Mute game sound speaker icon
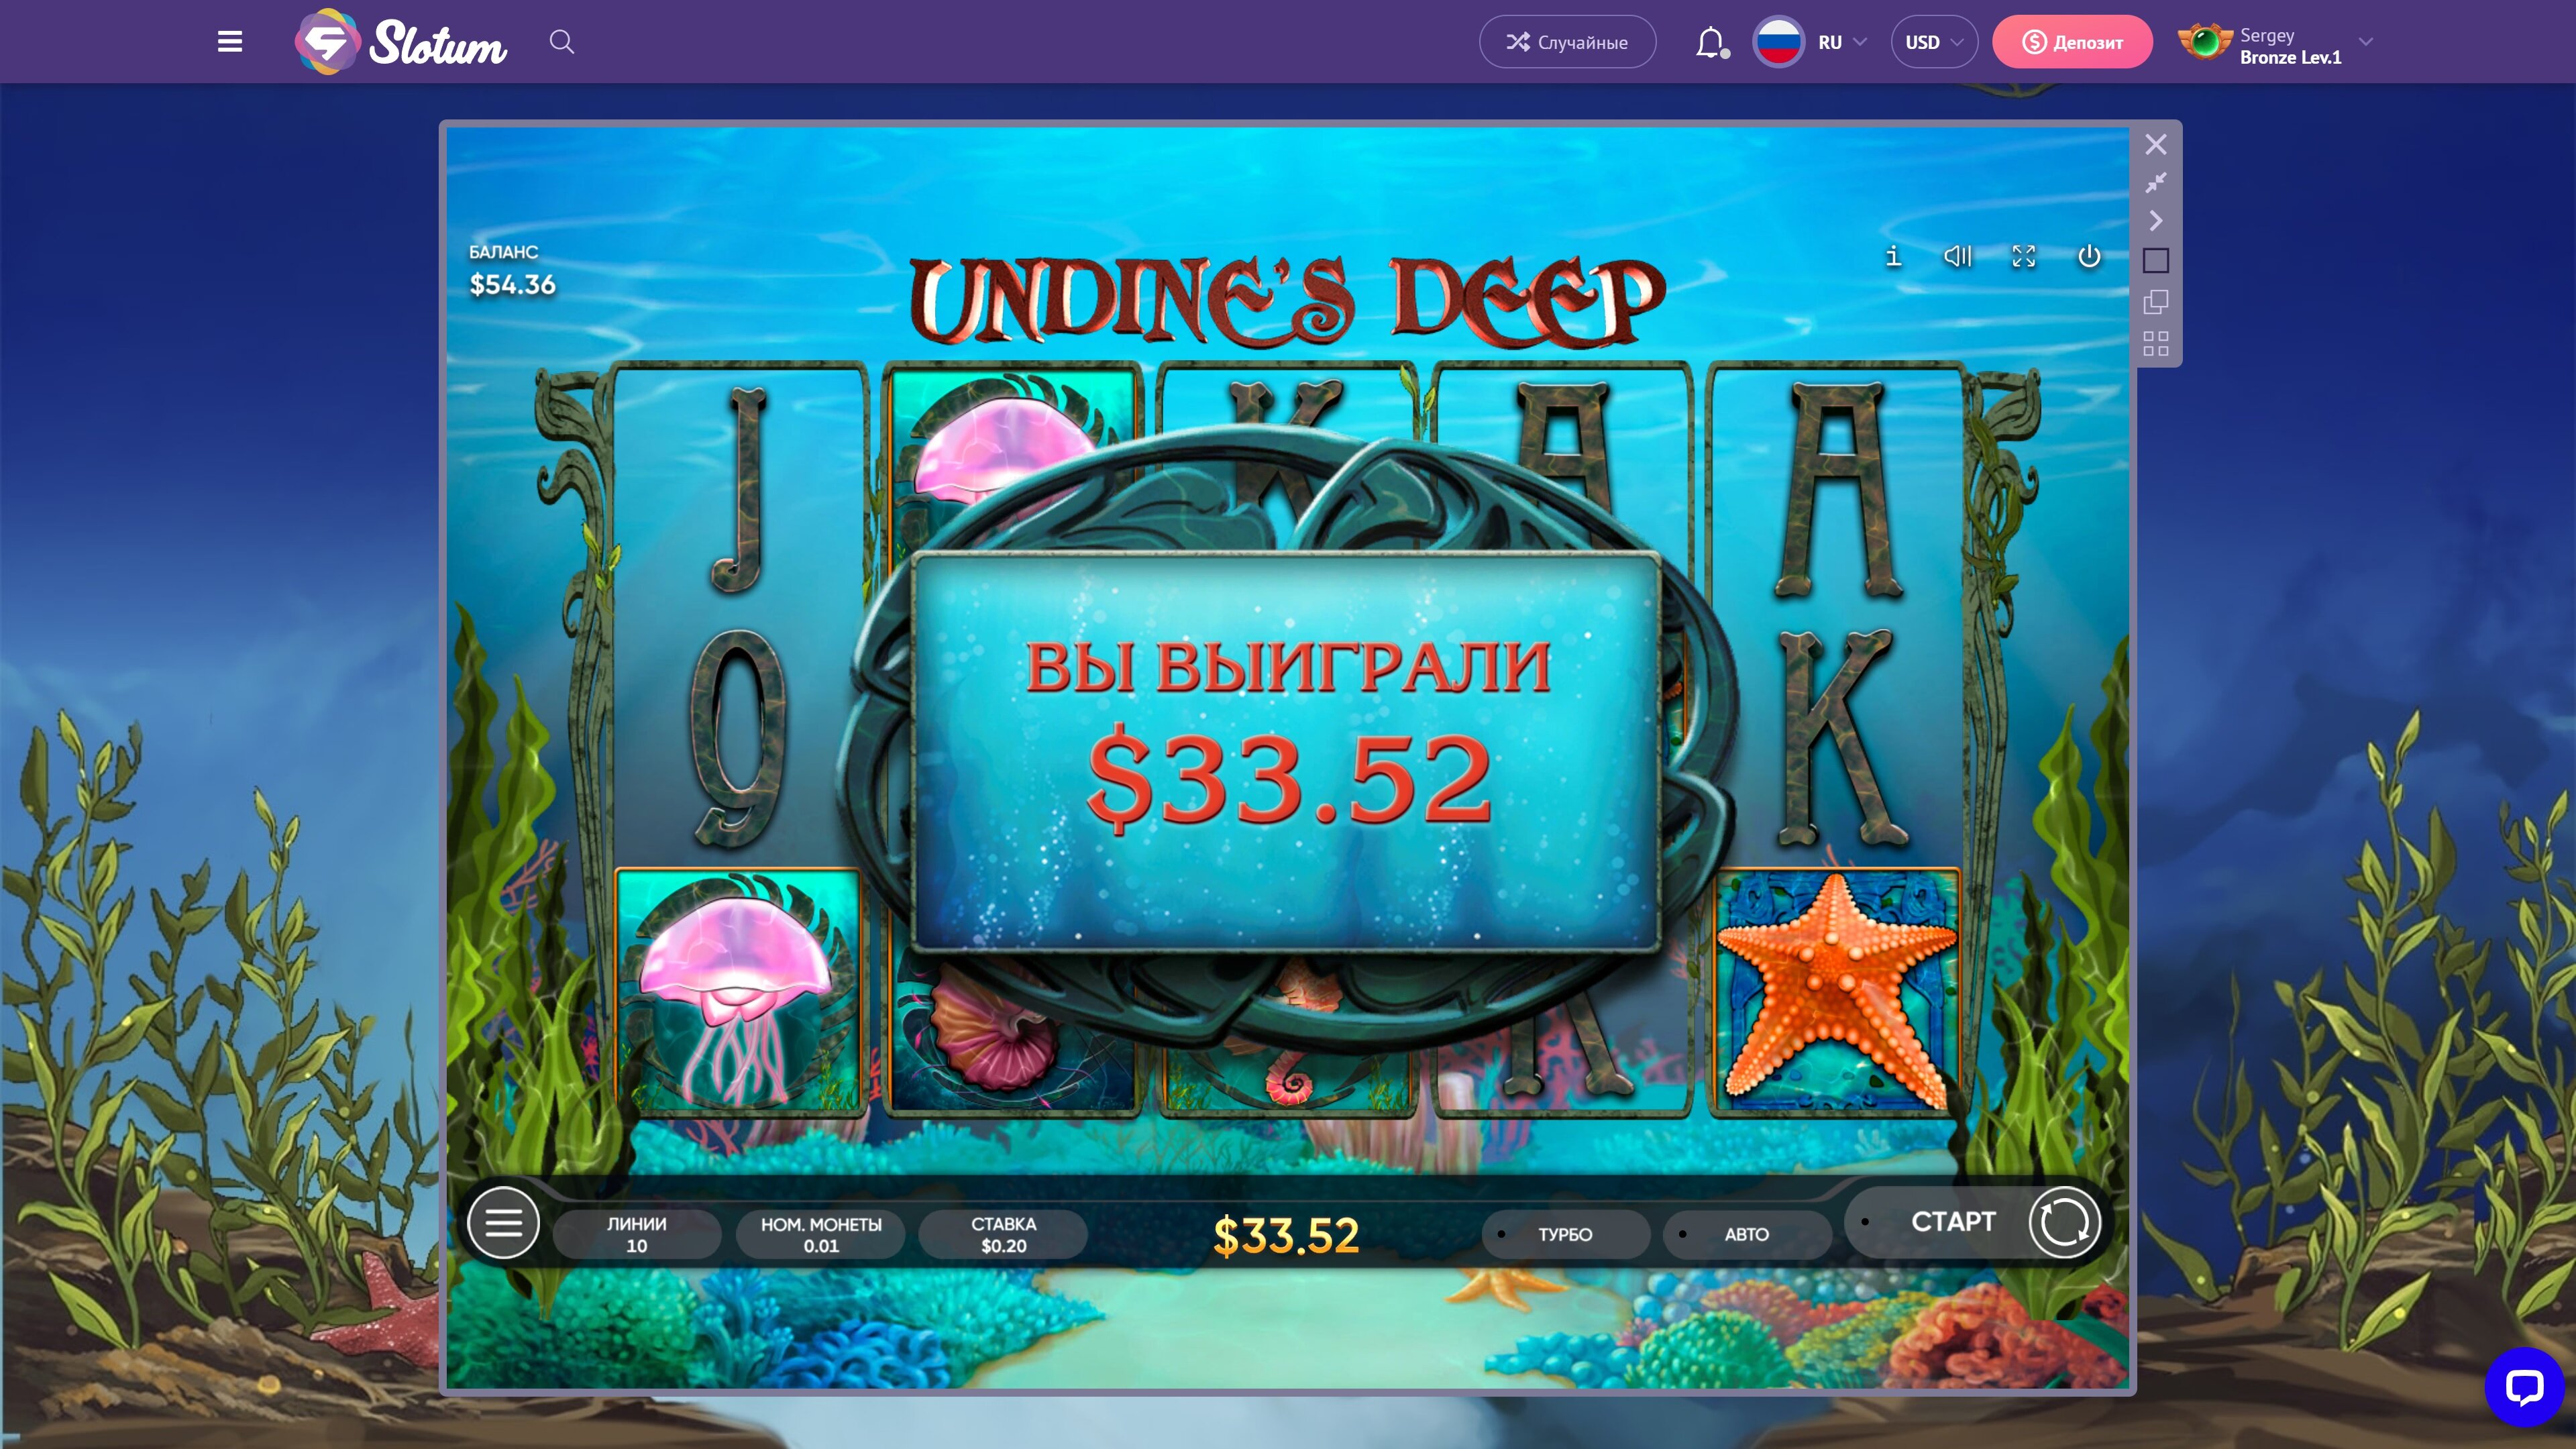2576x1449 pixels. [x=1957, y=257]
